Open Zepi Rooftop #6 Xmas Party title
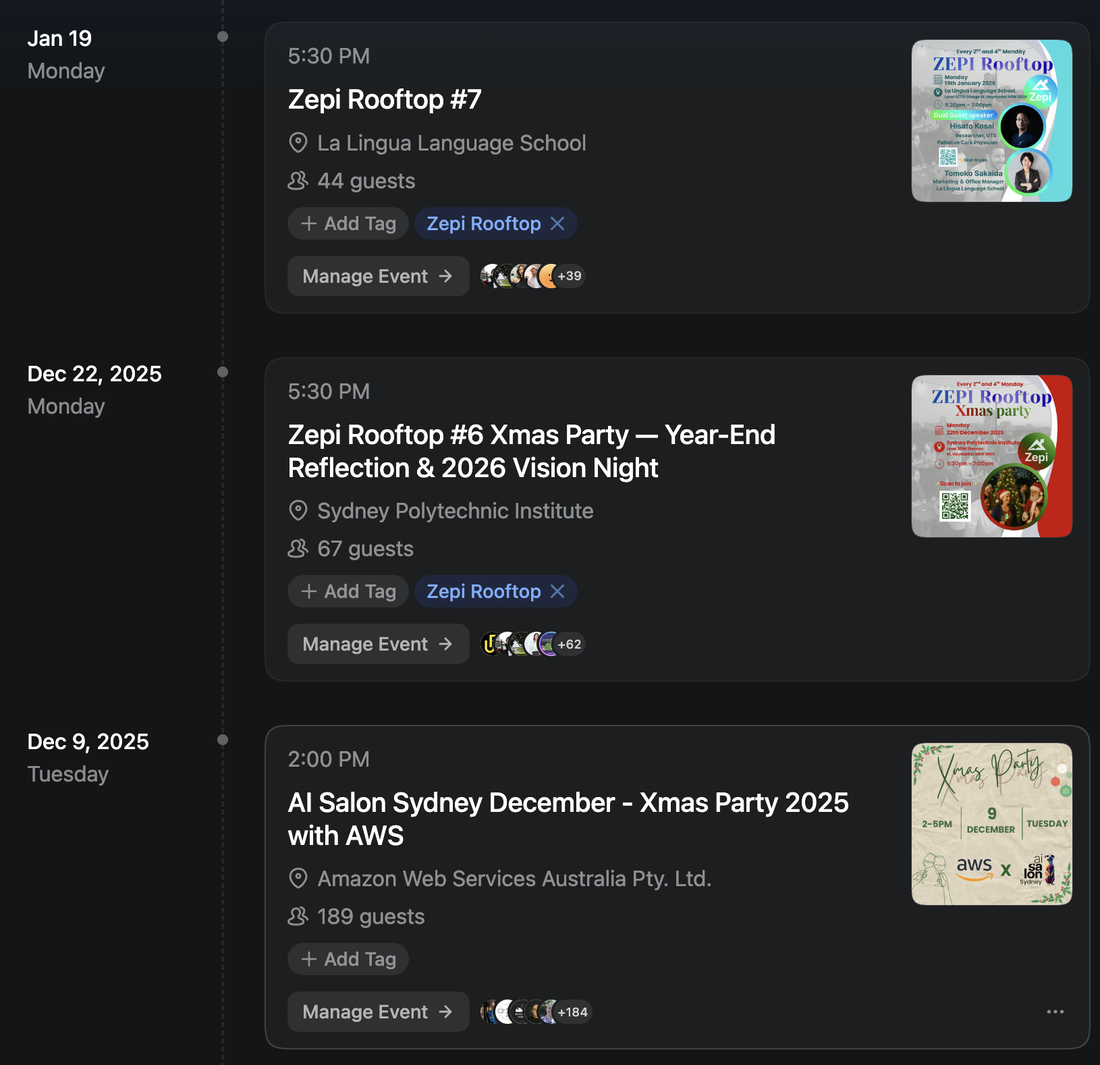Image resolution: width=1100 pixels, height=1065 pixels. [531, 451]
